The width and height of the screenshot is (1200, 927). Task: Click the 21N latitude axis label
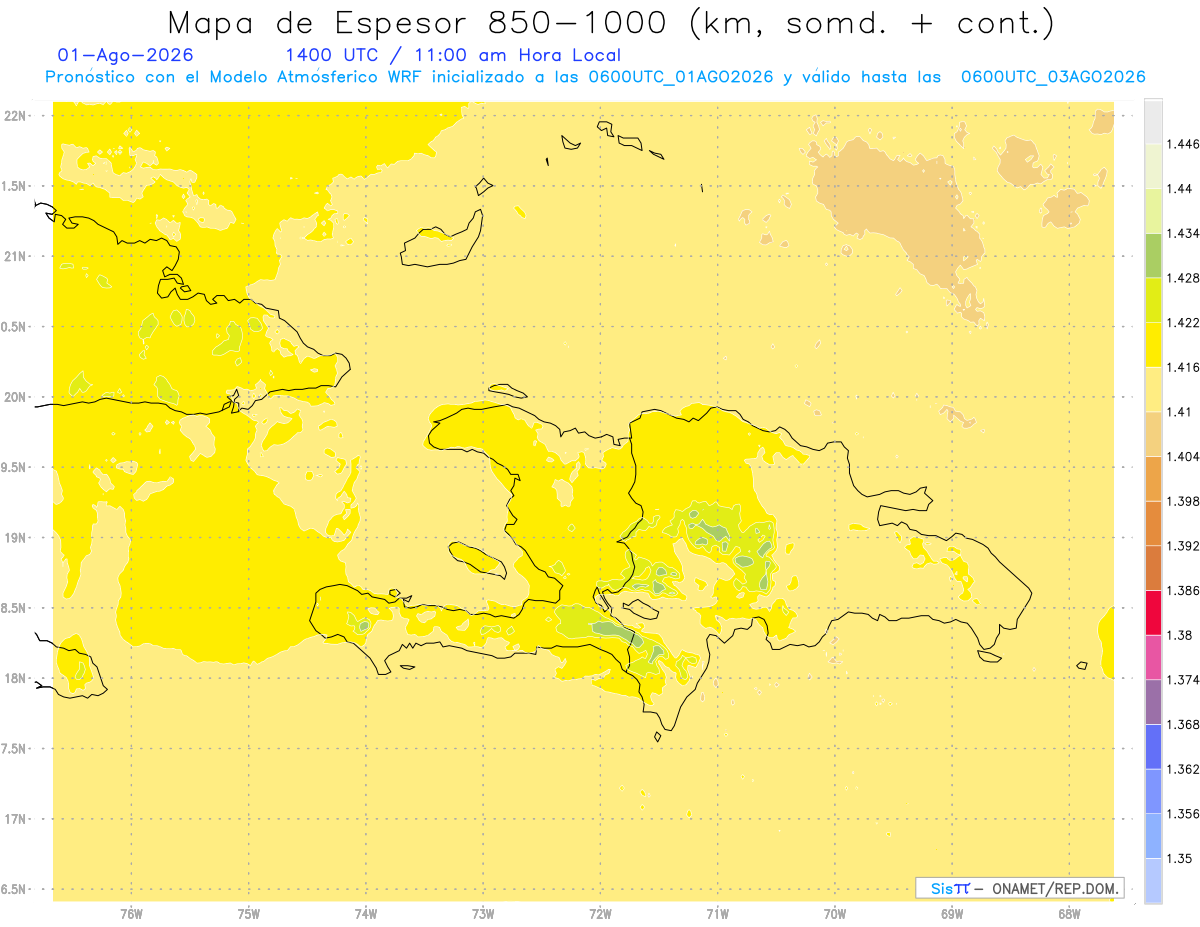click(16, 256)
